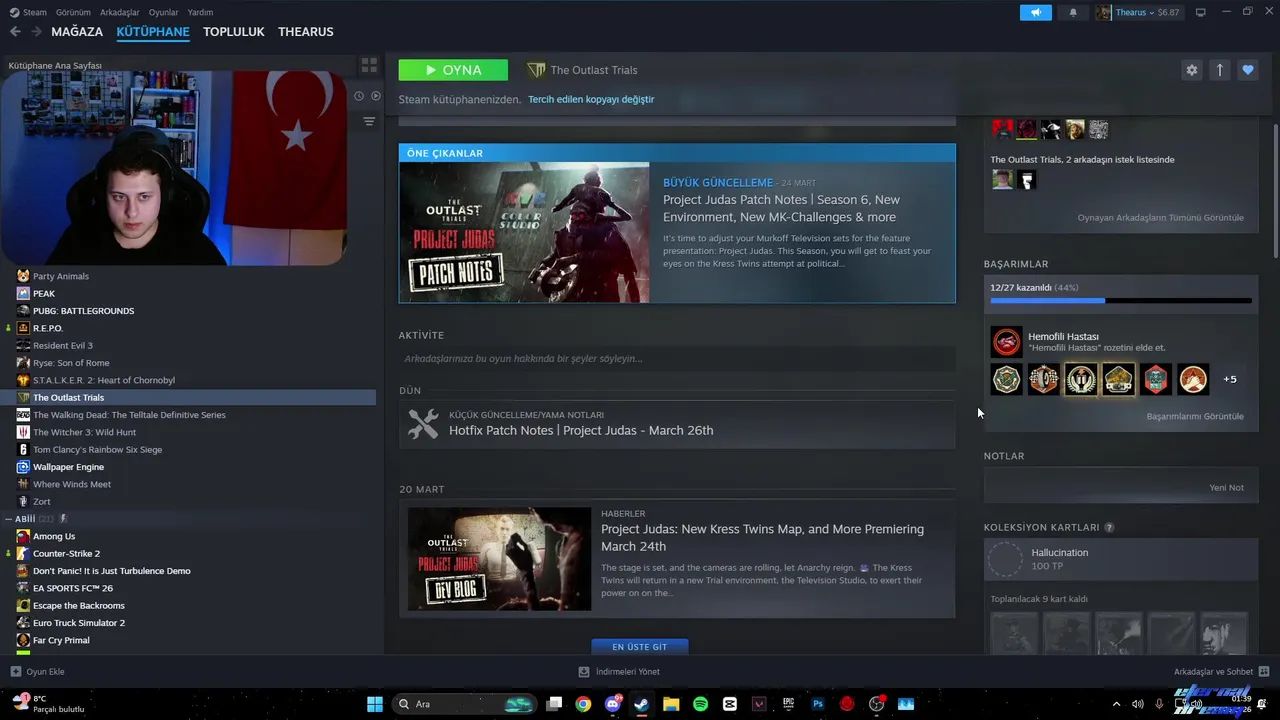The width and height of the screenshot is (1280, 720).
Task: Click the recent clock filter icon
Action: pyautogui.click(x=359, y=96)
